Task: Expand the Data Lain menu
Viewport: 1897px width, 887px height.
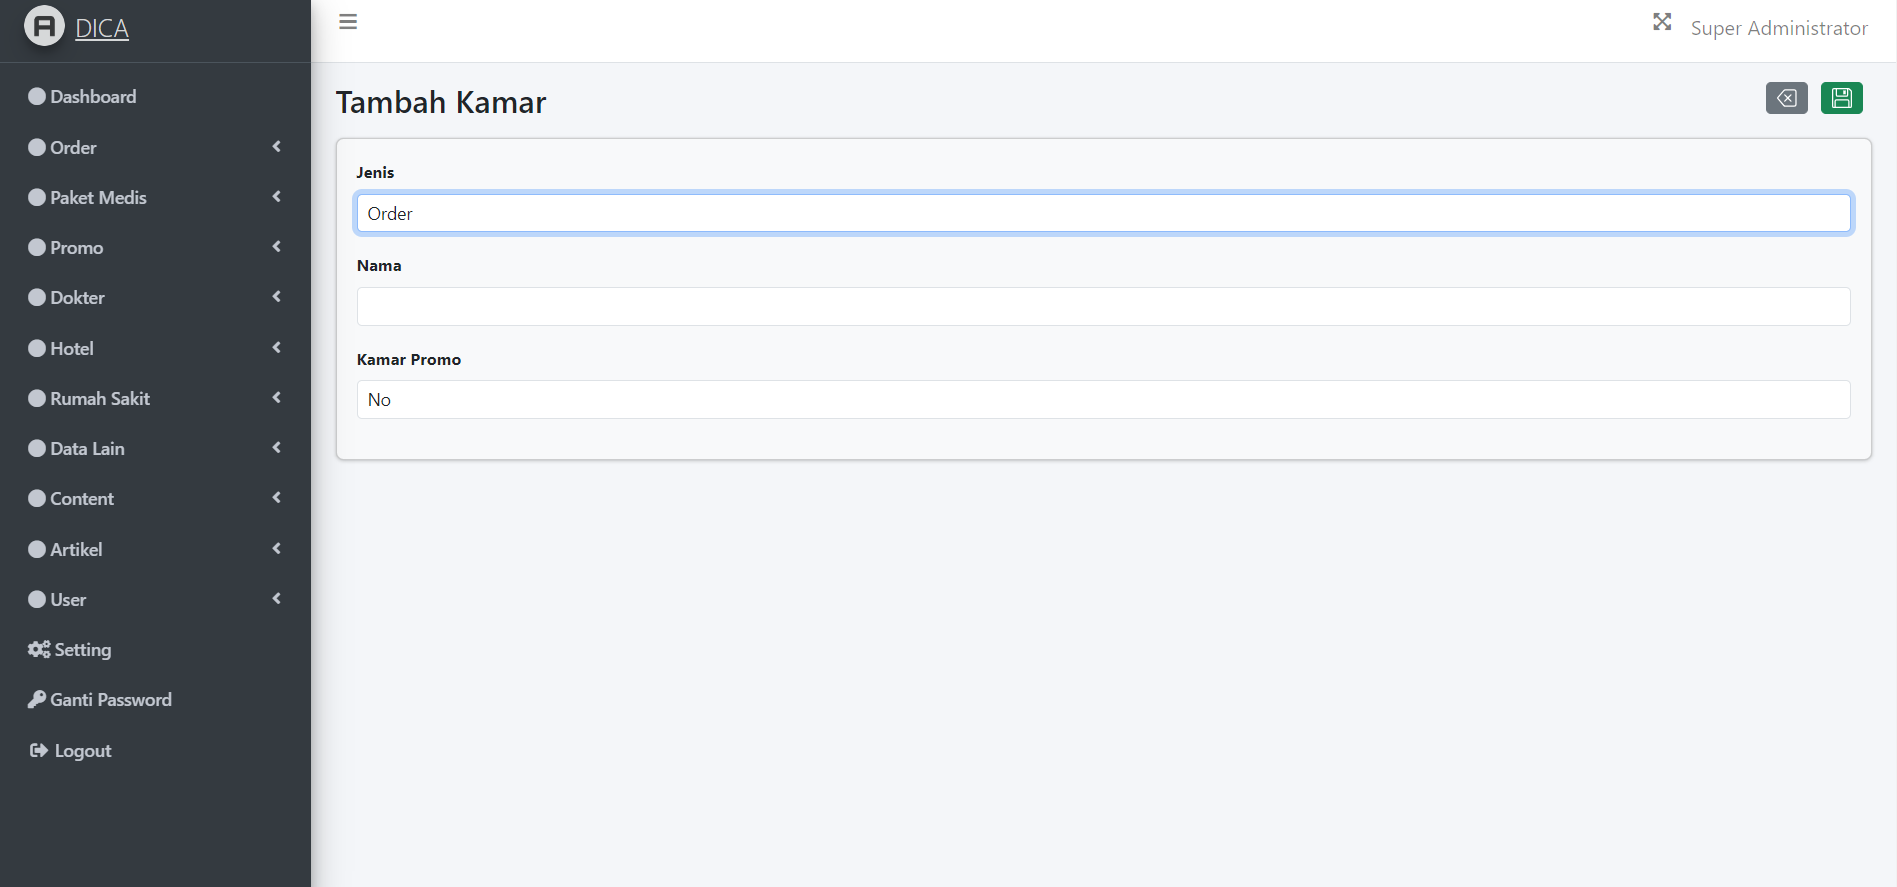Action: coord(155,448)
